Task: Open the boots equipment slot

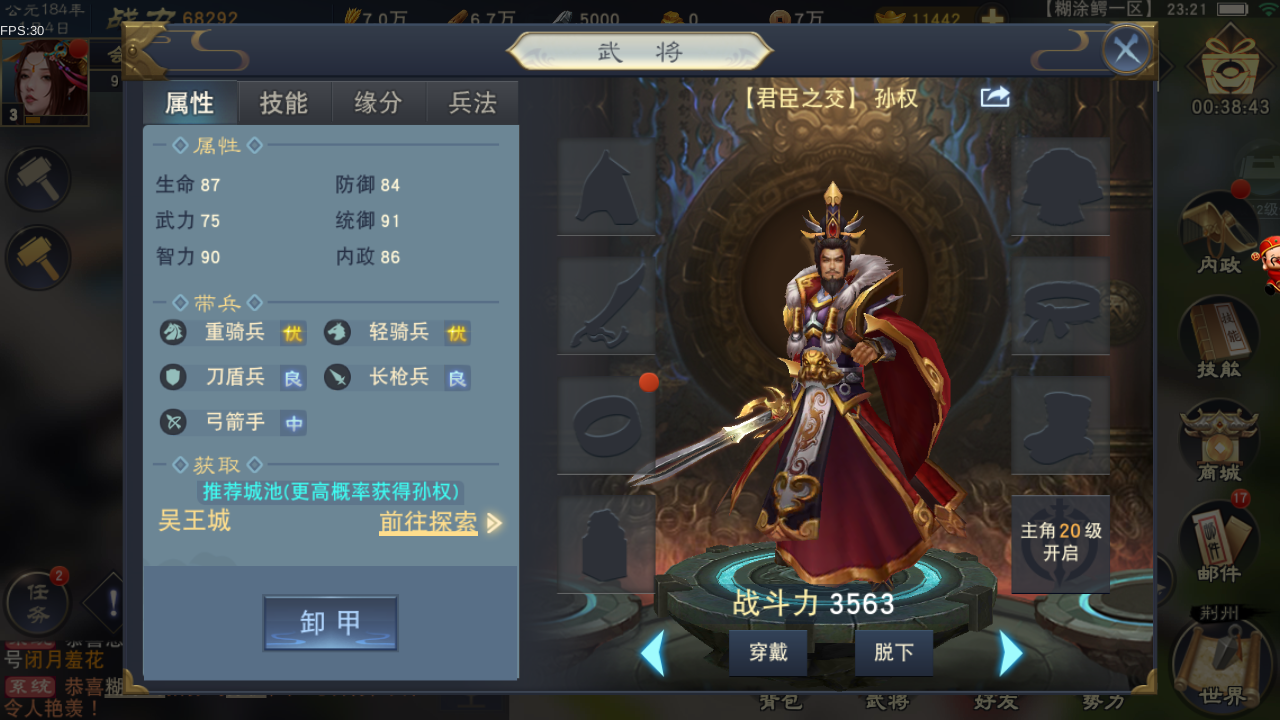Action: point(1061,426)
